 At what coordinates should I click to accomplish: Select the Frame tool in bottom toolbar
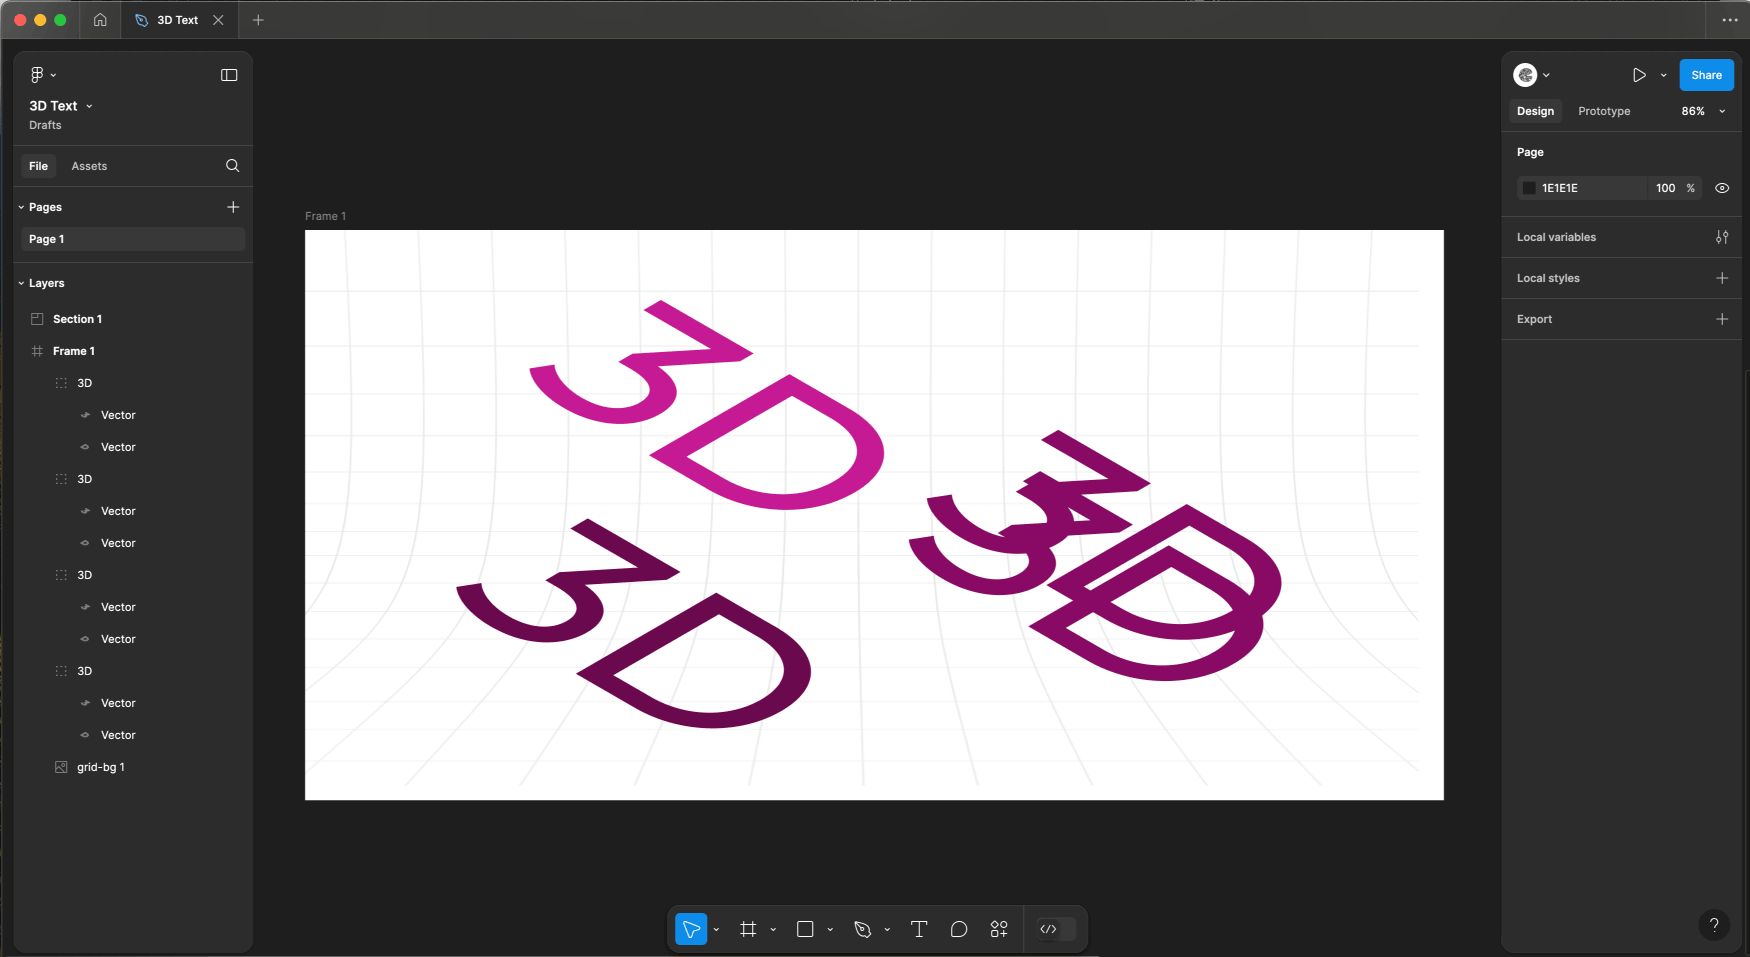[748, 929]
